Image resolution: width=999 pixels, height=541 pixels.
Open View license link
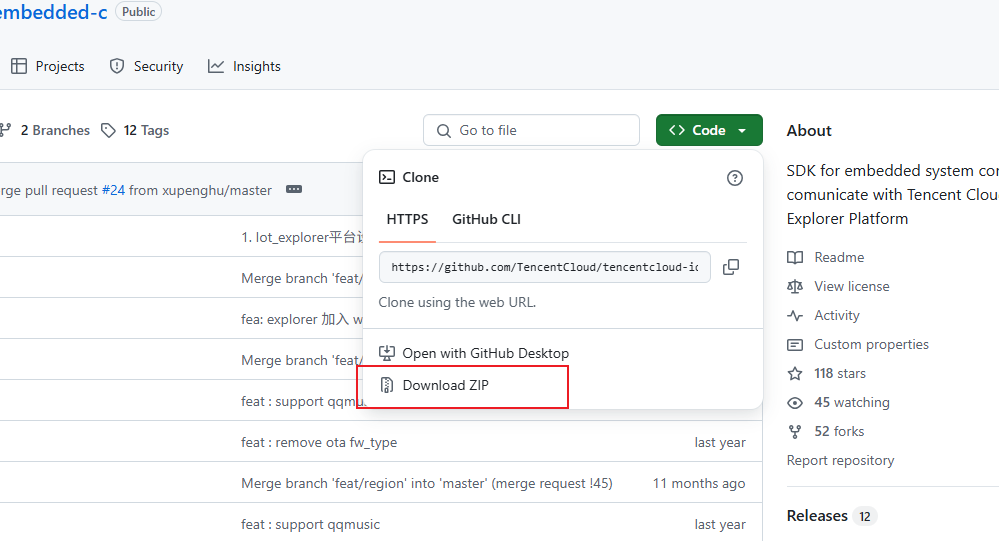pyautogui.click(x=851, y=286)
